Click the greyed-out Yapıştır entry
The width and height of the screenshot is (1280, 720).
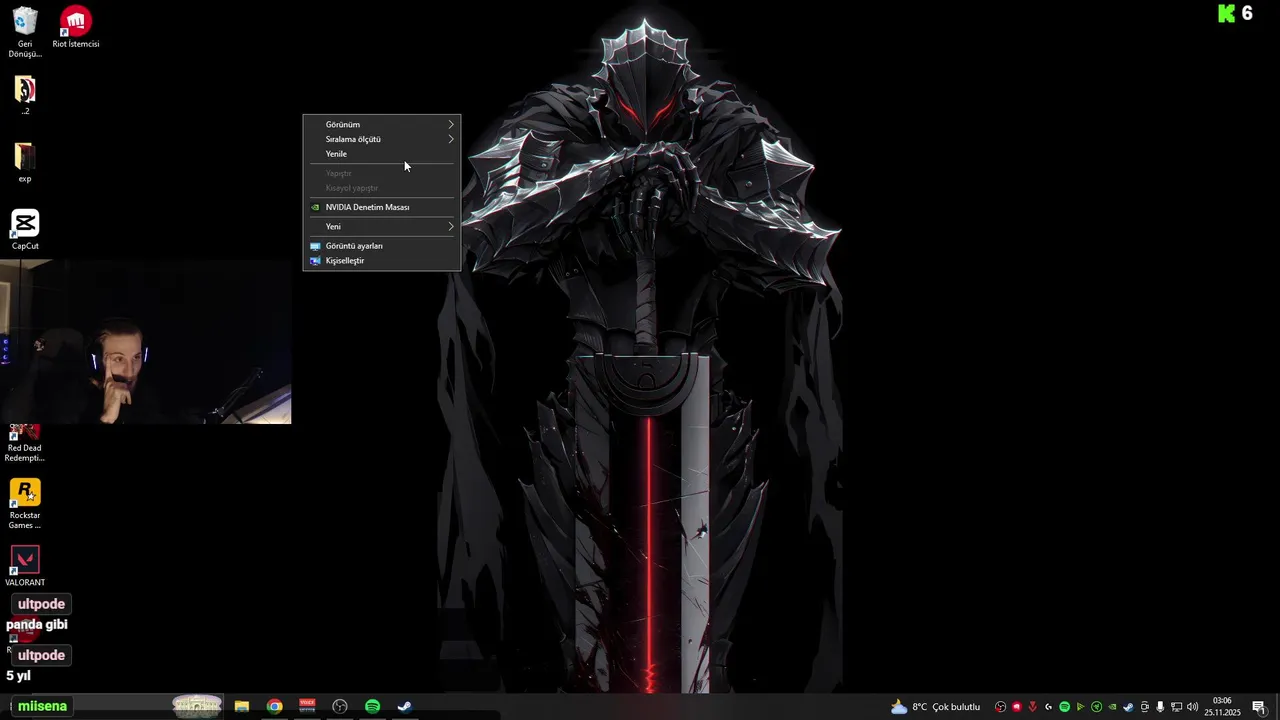tap(382, 173)
